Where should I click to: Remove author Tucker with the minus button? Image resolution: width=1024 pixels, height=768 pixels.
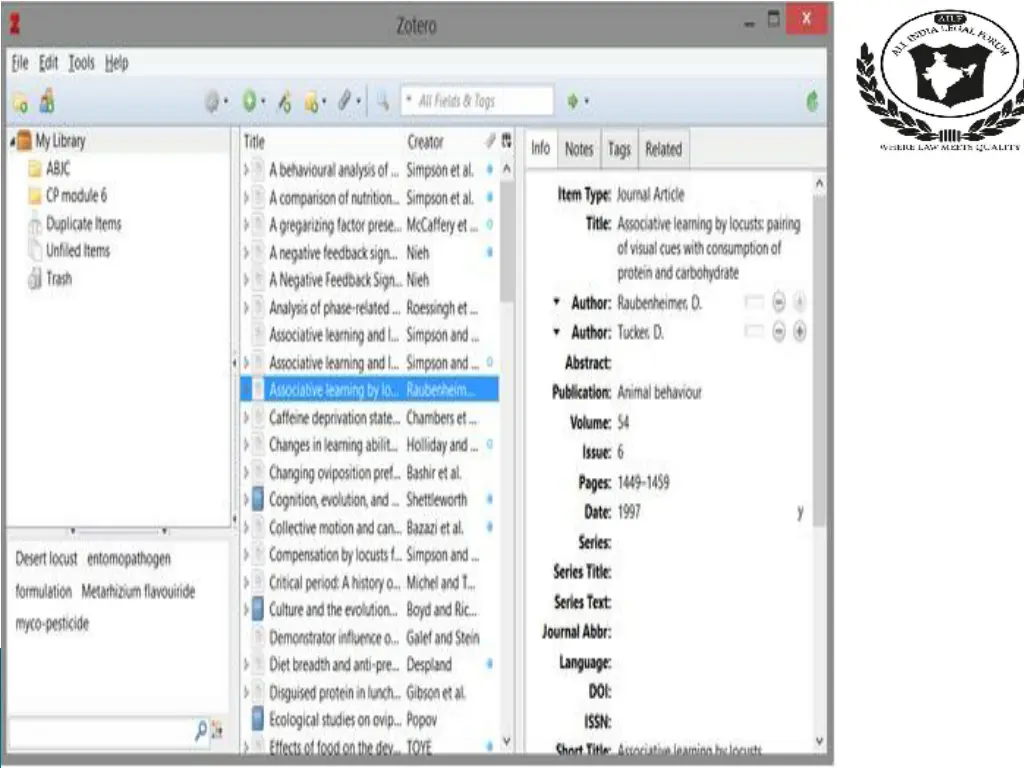778,332
